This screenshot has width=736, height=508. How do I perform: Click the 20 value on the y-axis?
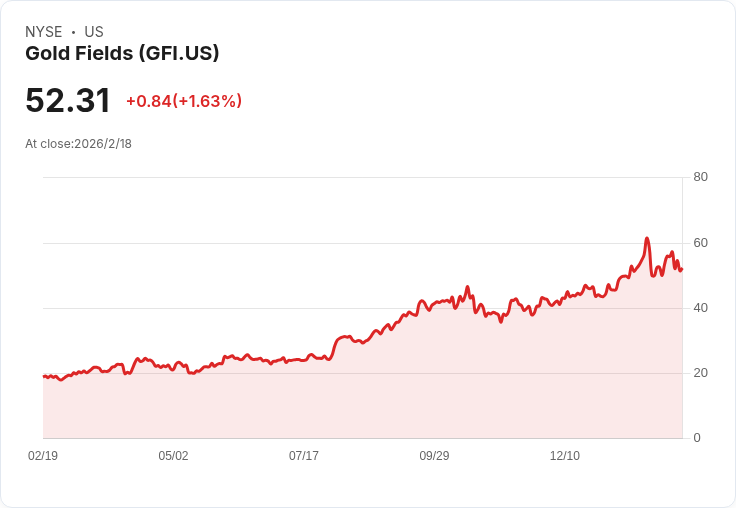(x=700, y=373)
